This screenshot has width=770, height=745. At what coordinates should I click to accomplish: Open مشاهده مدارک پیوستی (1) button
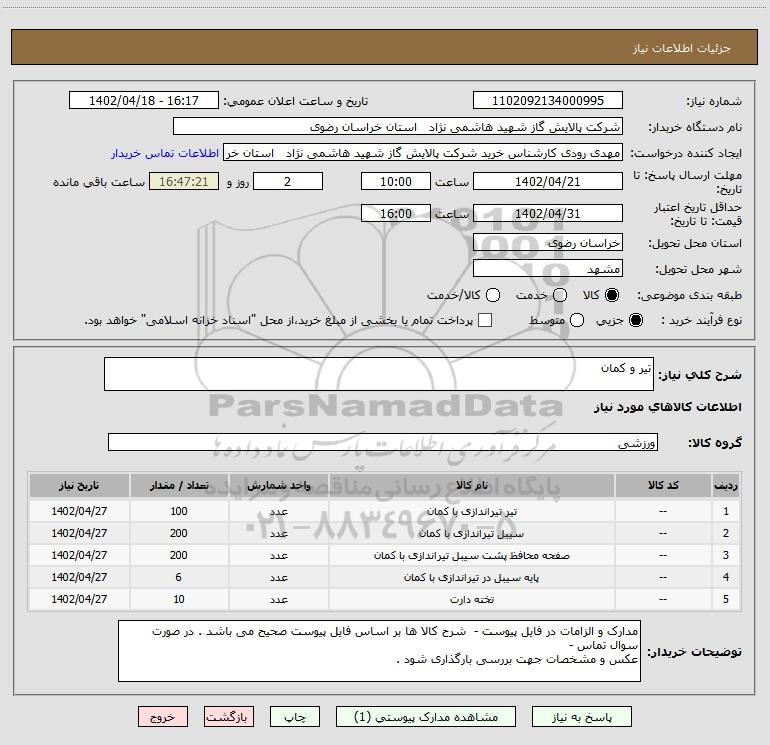click(x=426, y=717)
